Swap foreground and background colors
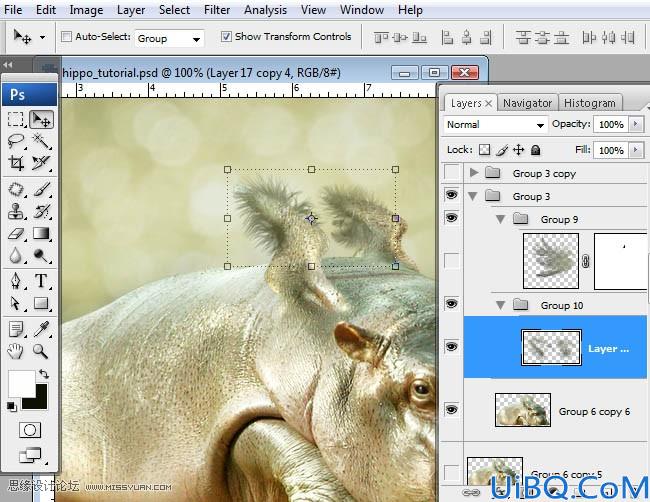 point(44,374)
